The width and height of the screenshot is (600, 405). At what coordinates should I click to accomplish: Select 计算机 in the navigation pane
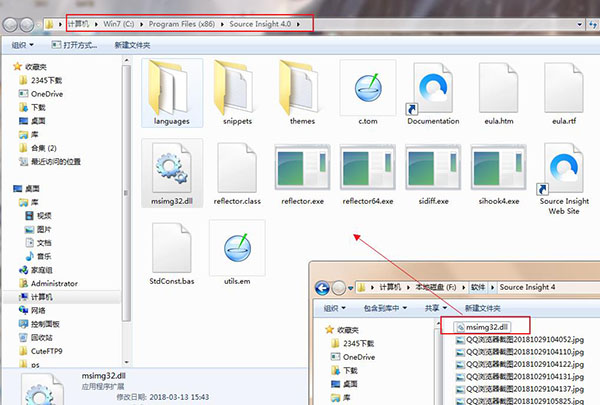click(36, 297)
